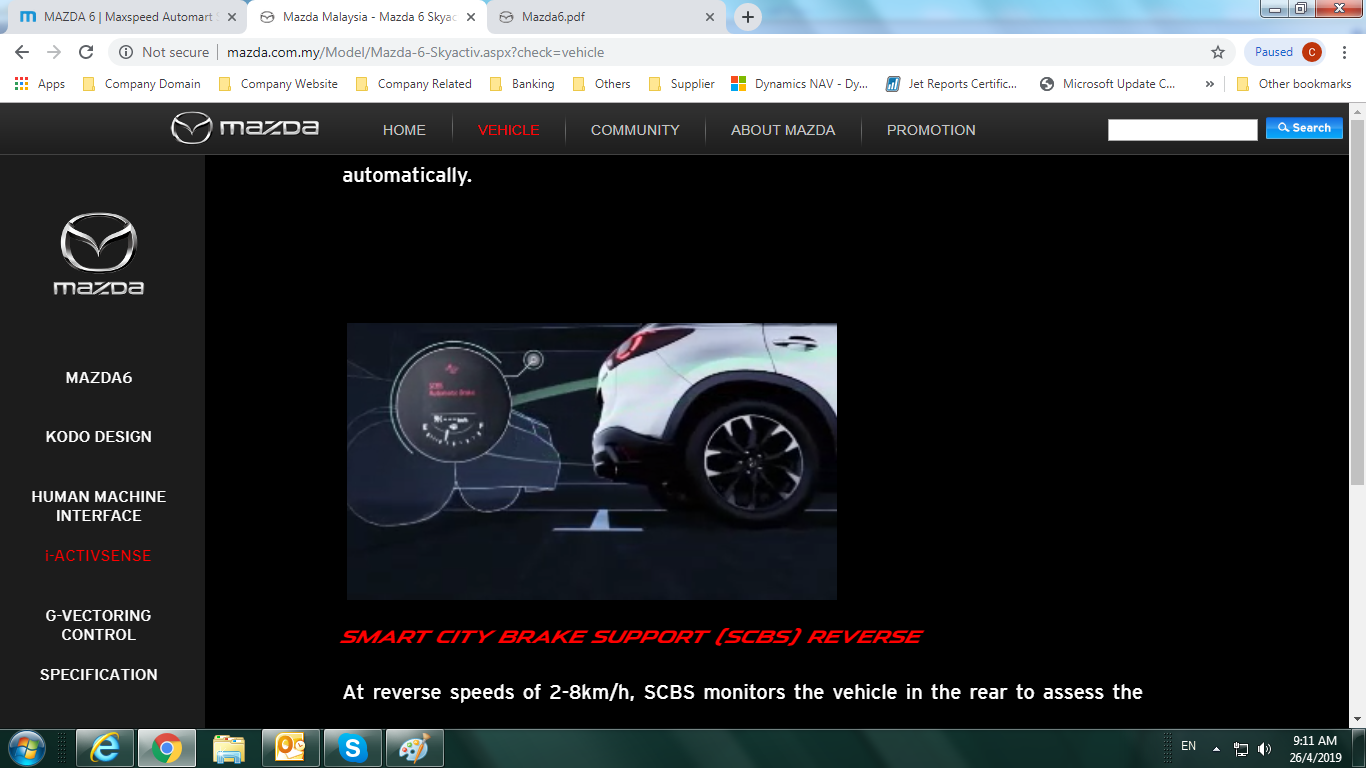Open the Chrome three-dot menu
The height and width of the screenshot is (768, 1366).
(1344, 52)
